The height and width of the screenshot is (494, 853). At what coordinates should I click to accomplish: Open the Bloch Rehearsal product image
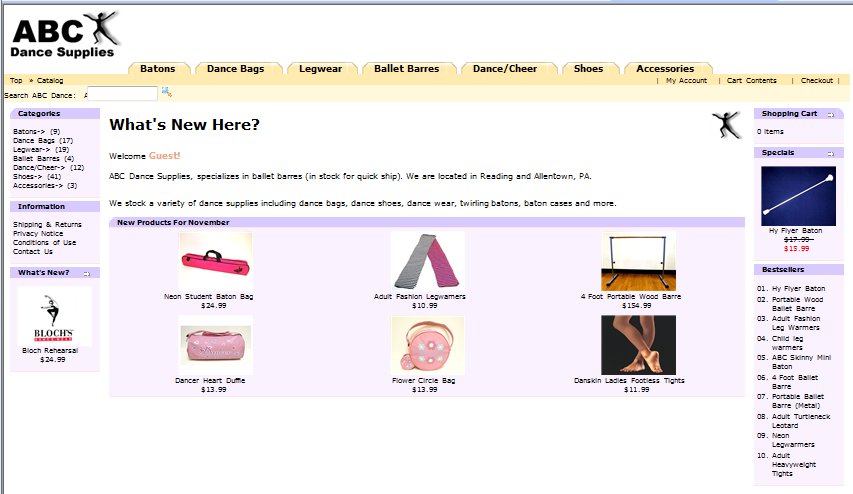pyautogui.click(x=54, y=316)
